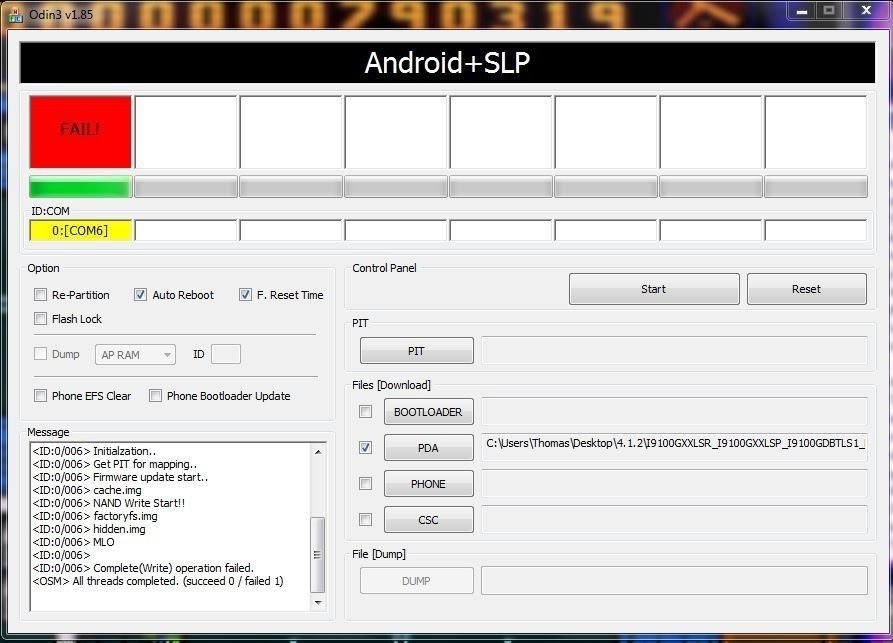
Task: Maximize the Odin3 window
Action: [829, 11]
